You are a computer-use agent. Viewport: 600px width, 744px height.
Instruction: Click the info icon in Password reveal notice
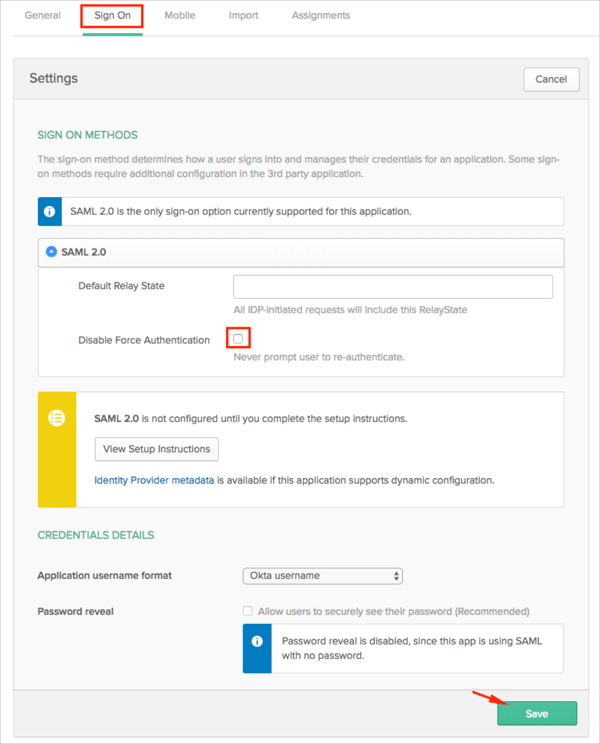tap(257, 640)
